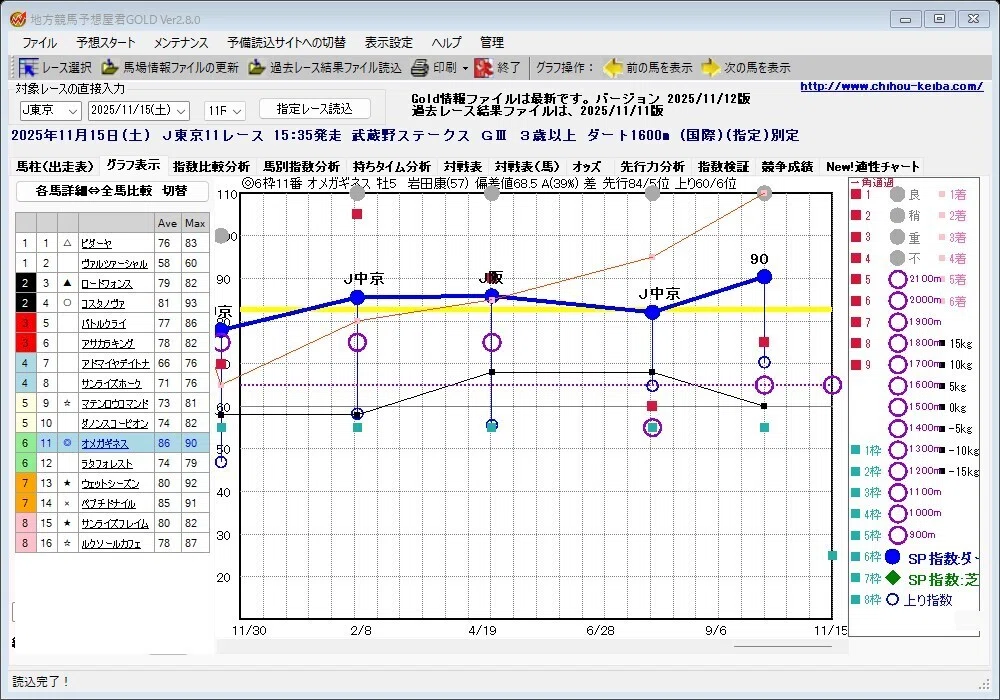This screenshot has width=1000, height=700.
Task: Click the レース選択 toolbar icon
Action: (x=29, y=67)
